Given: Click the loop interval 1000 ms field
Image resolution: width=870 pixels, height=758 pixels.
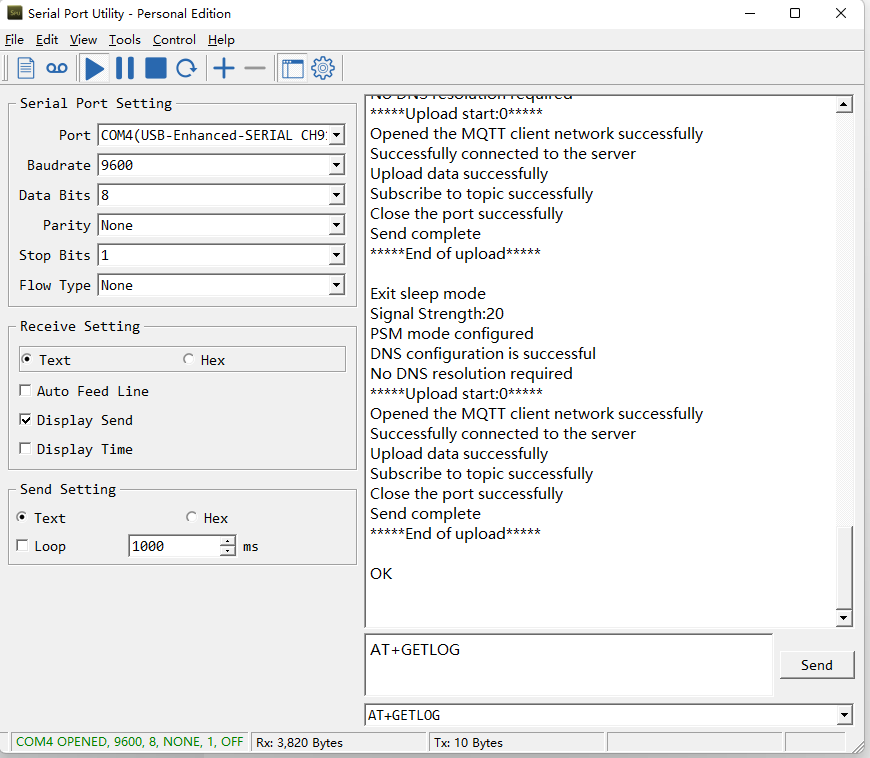Looking at the screenshot, I should click(x=174, y=546).
